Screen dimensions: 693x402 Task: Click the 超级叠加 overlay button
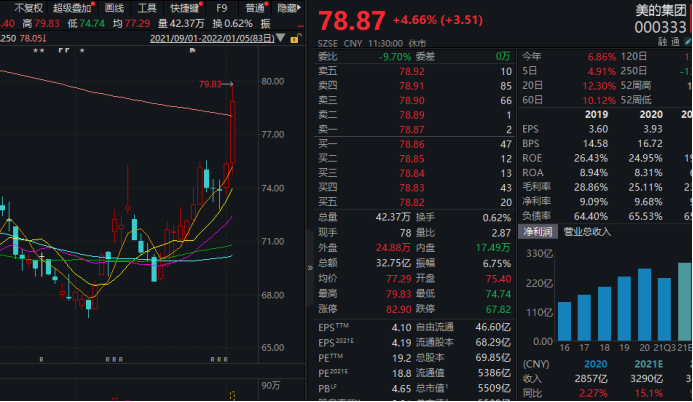click(x=72, y=7)
